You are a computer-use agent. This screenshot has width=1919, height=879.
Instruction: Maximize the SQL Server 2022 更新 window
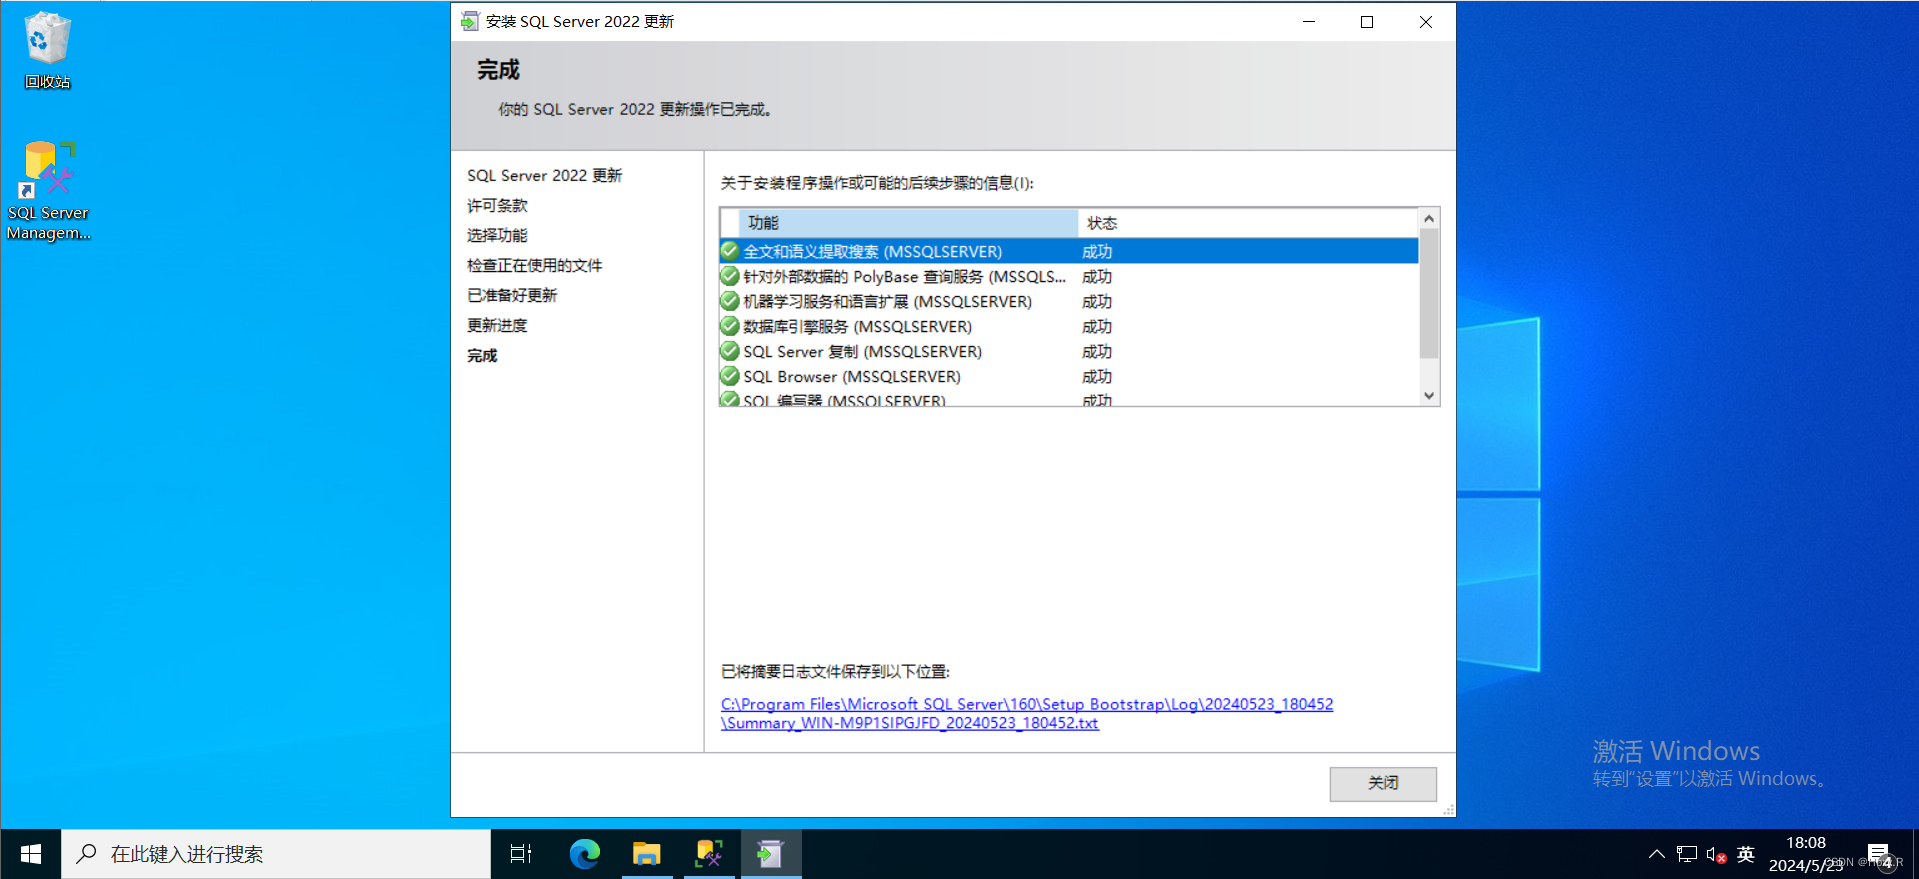1367,21
